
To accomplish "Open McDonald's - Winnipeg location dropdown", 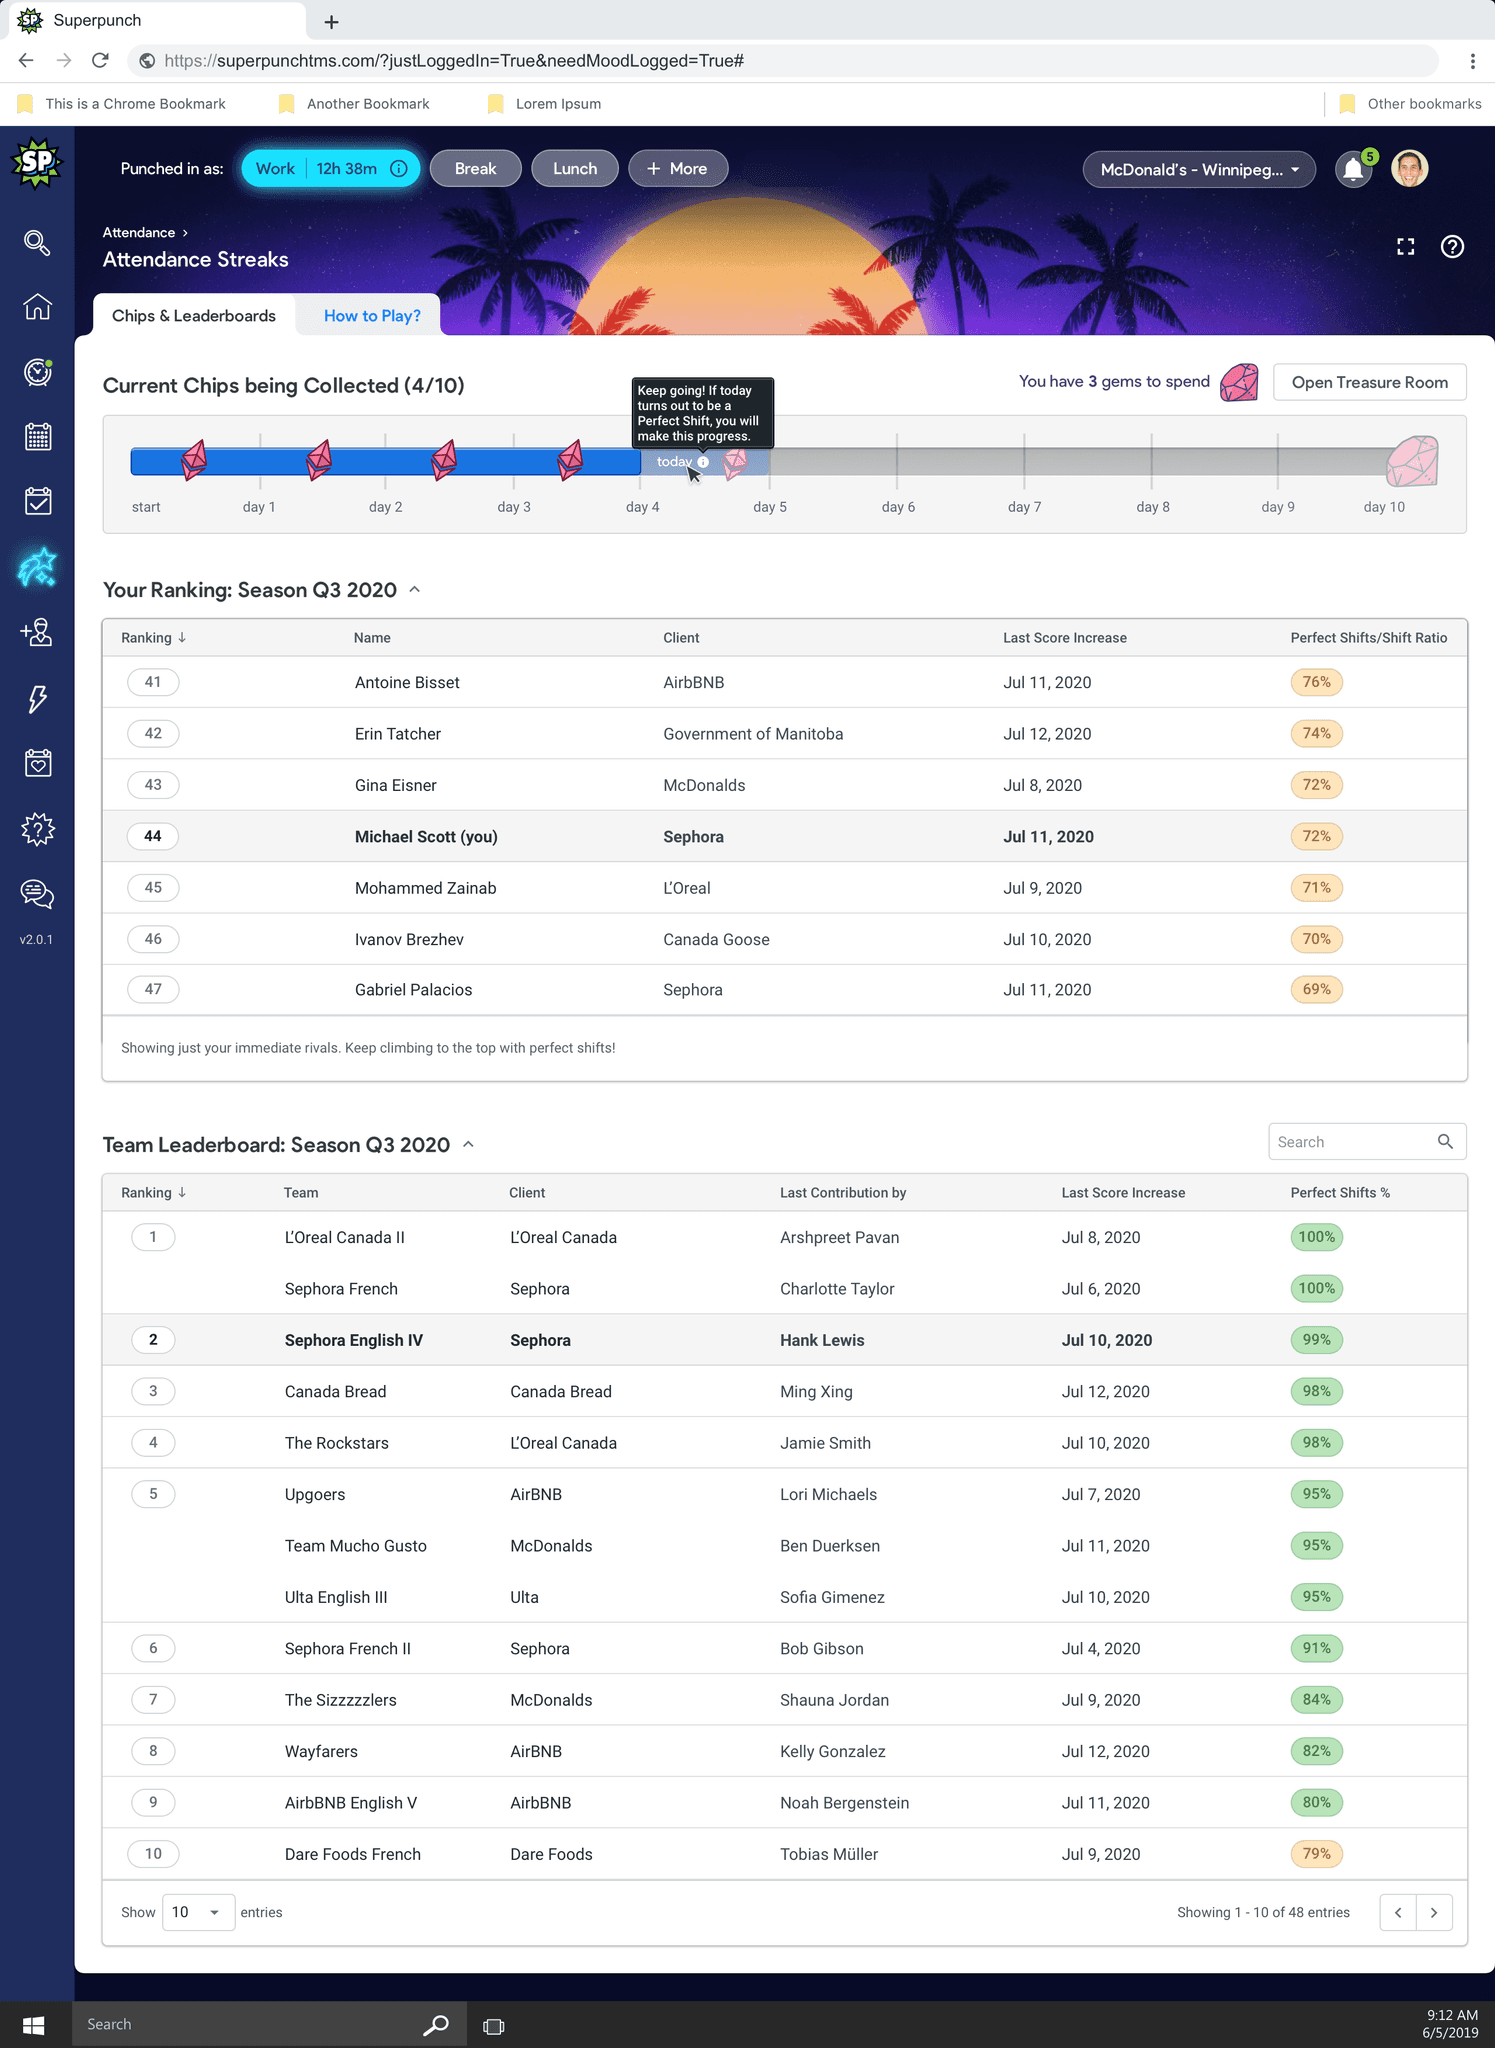I will click(1199, 170).
